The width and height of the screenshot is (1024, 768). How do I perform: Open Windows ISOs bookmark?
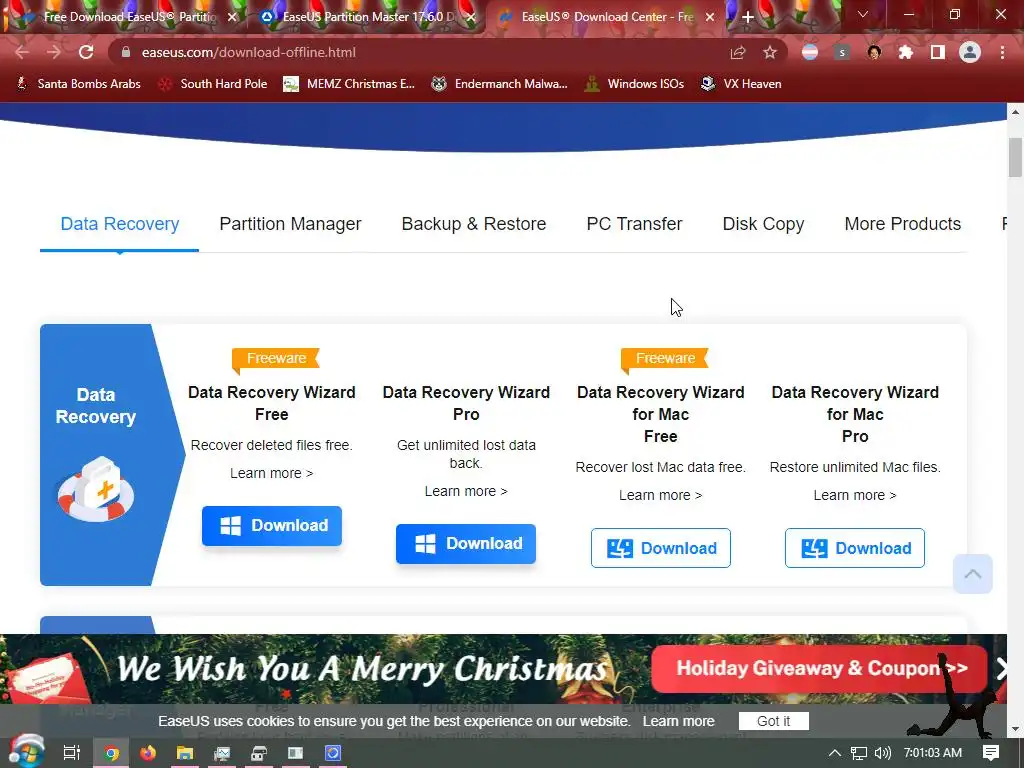[635, 84]
